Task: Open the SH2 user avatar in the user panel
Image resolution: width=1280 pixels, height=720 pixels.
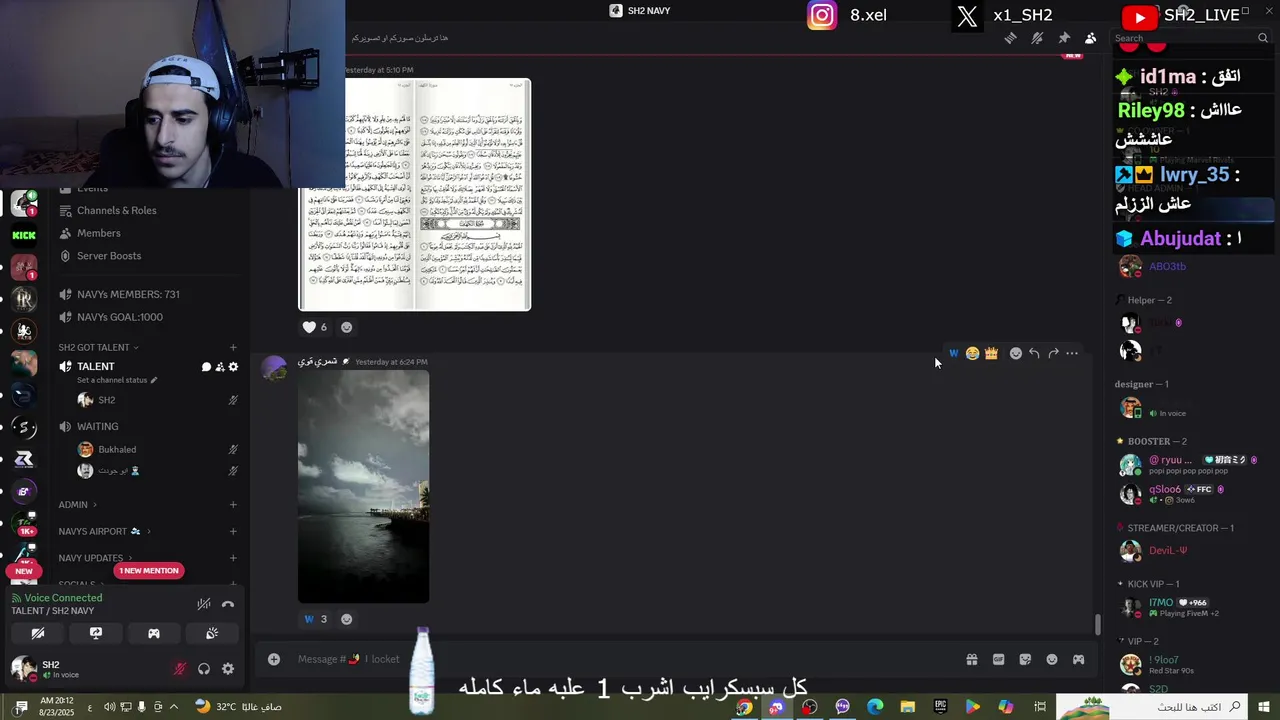Action: tap(22, 668)
